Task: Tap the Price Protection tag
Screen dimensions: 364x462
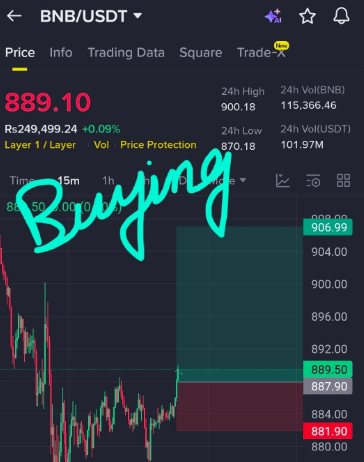Action: 158,145
